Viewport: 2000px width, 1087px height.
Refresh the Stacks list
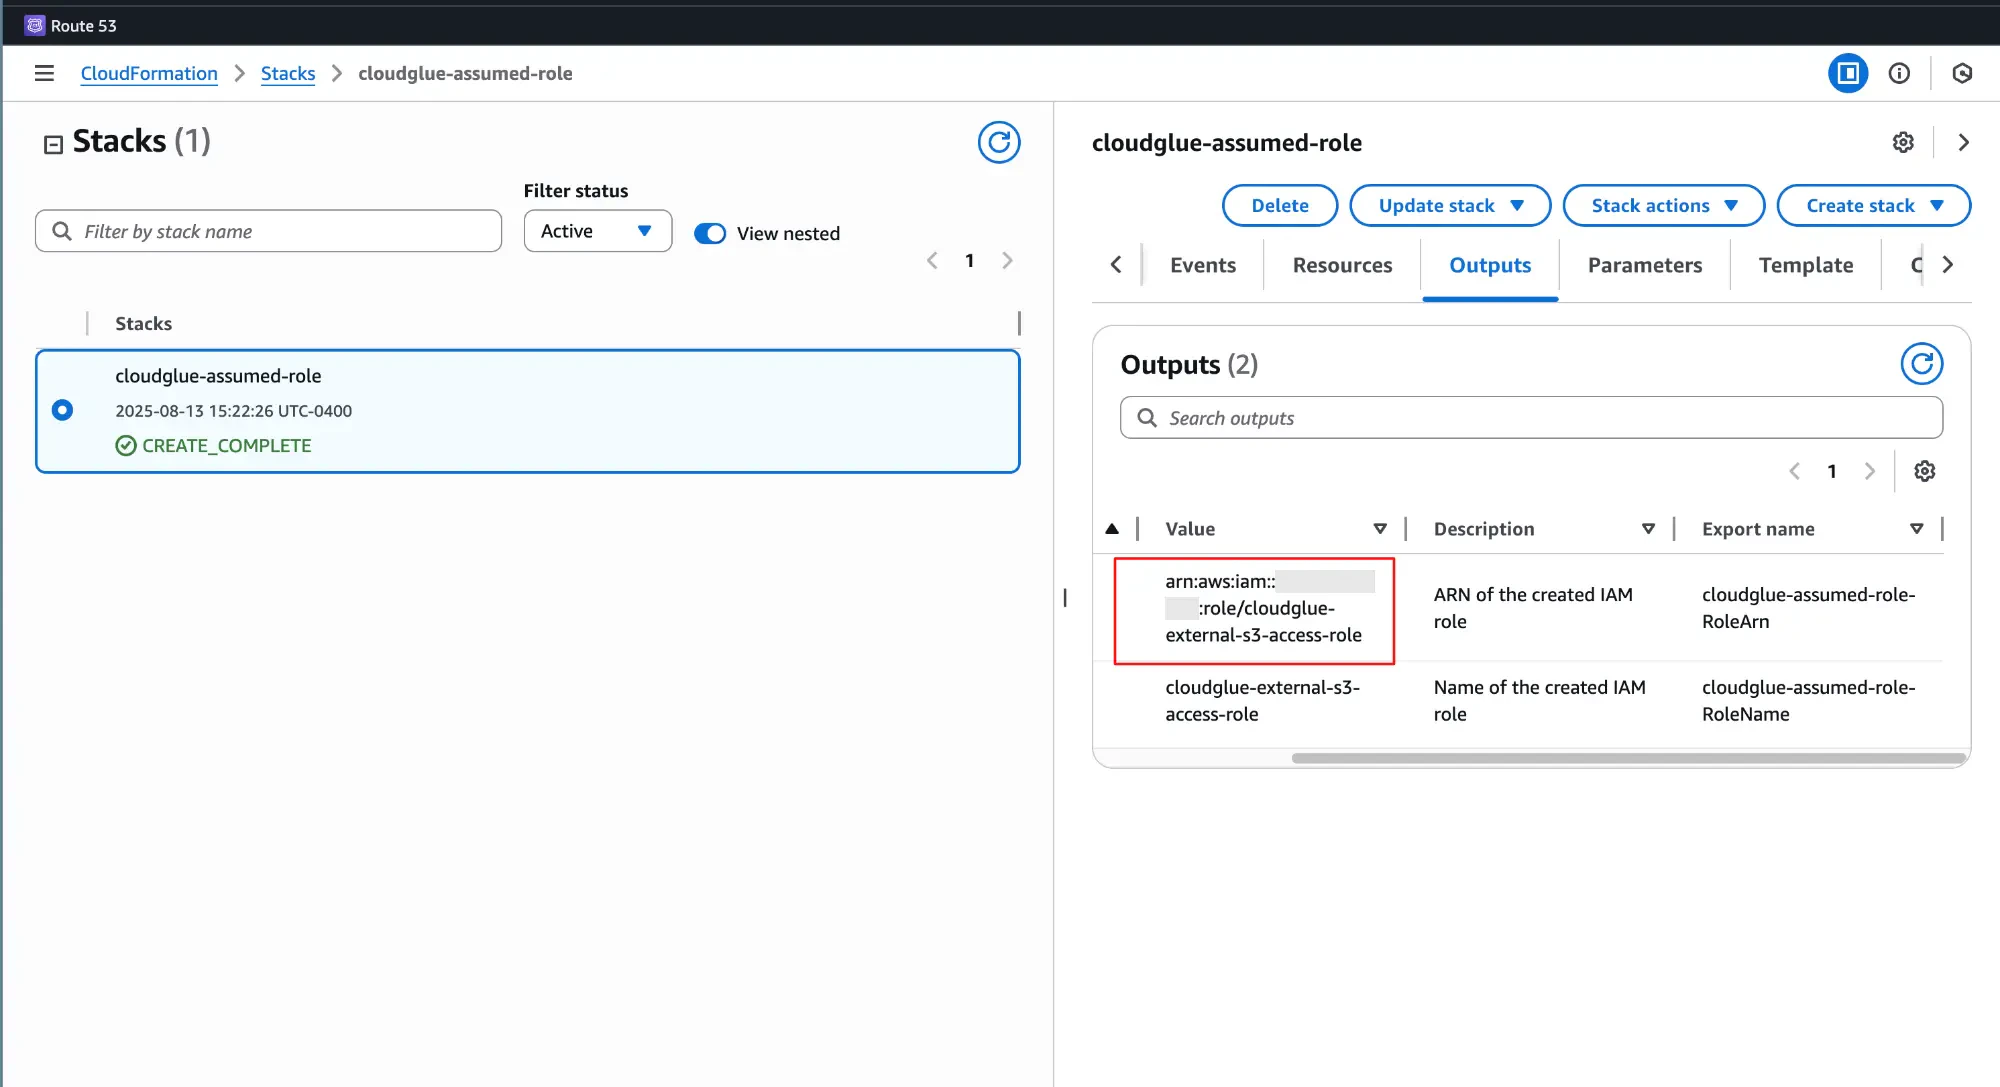[x=999, y=142]
